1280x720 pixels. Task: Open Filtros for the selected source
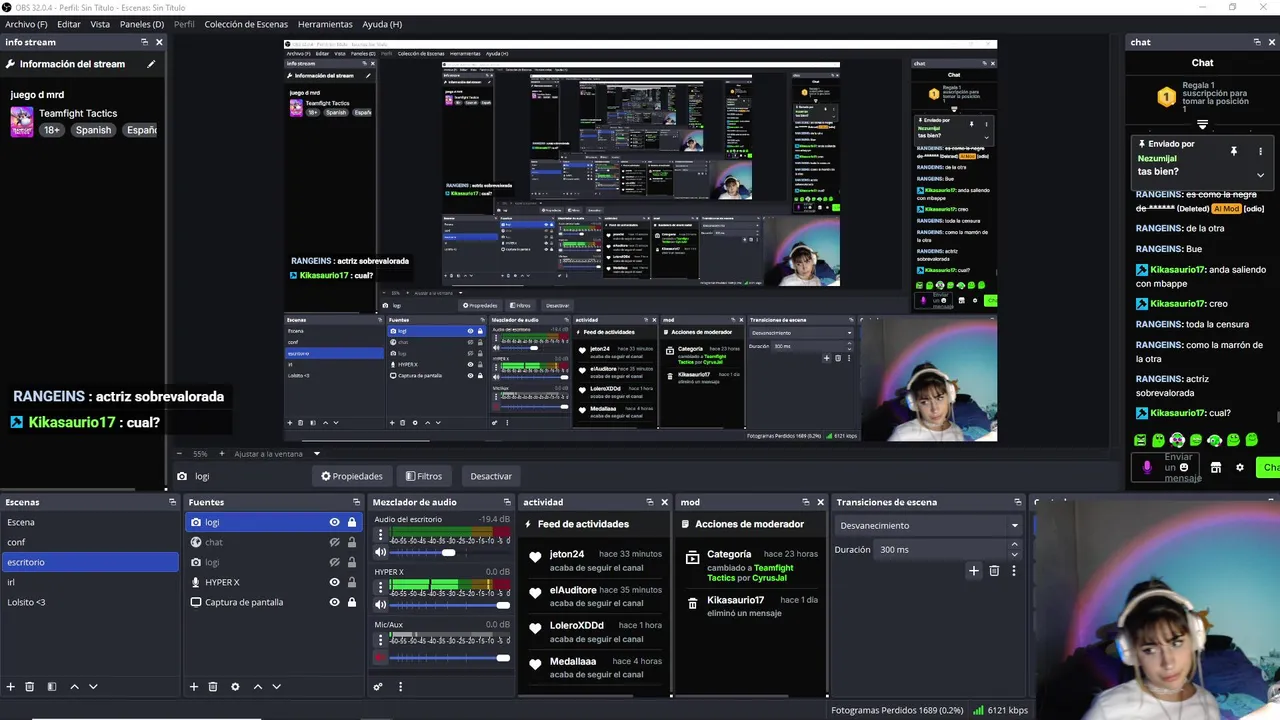click(423, 476)
